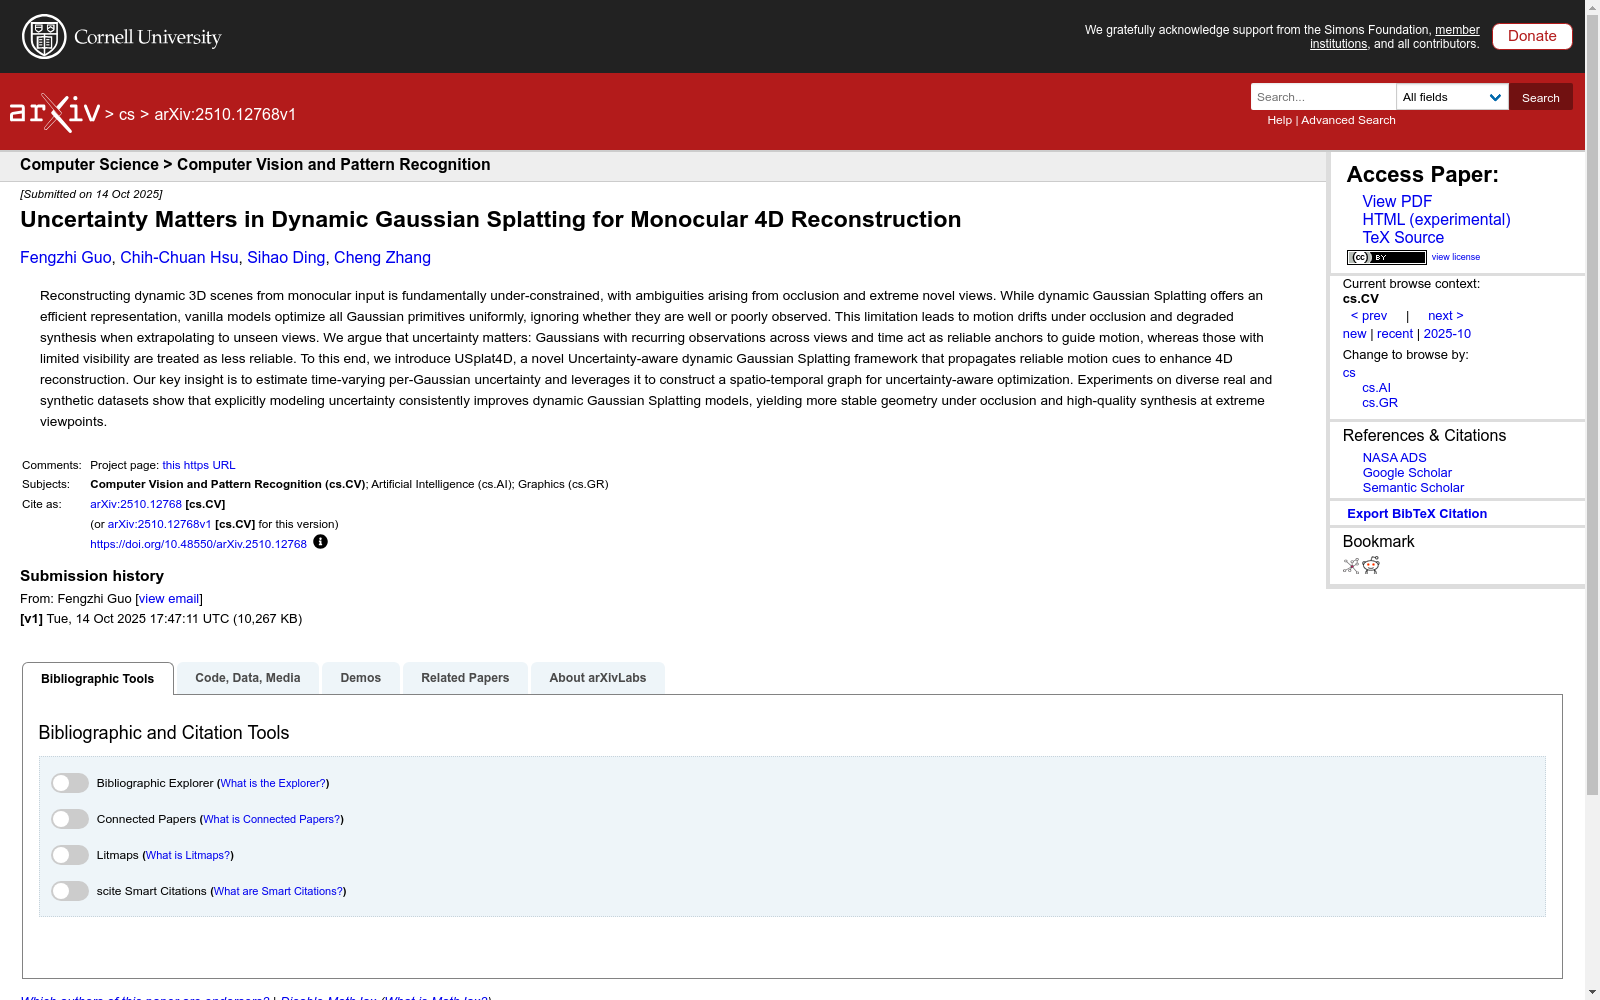Browse by cs.AI category
The width and height of the screenshot is (1600, 1000).
pyautogui.click(x=1376, y=388)
